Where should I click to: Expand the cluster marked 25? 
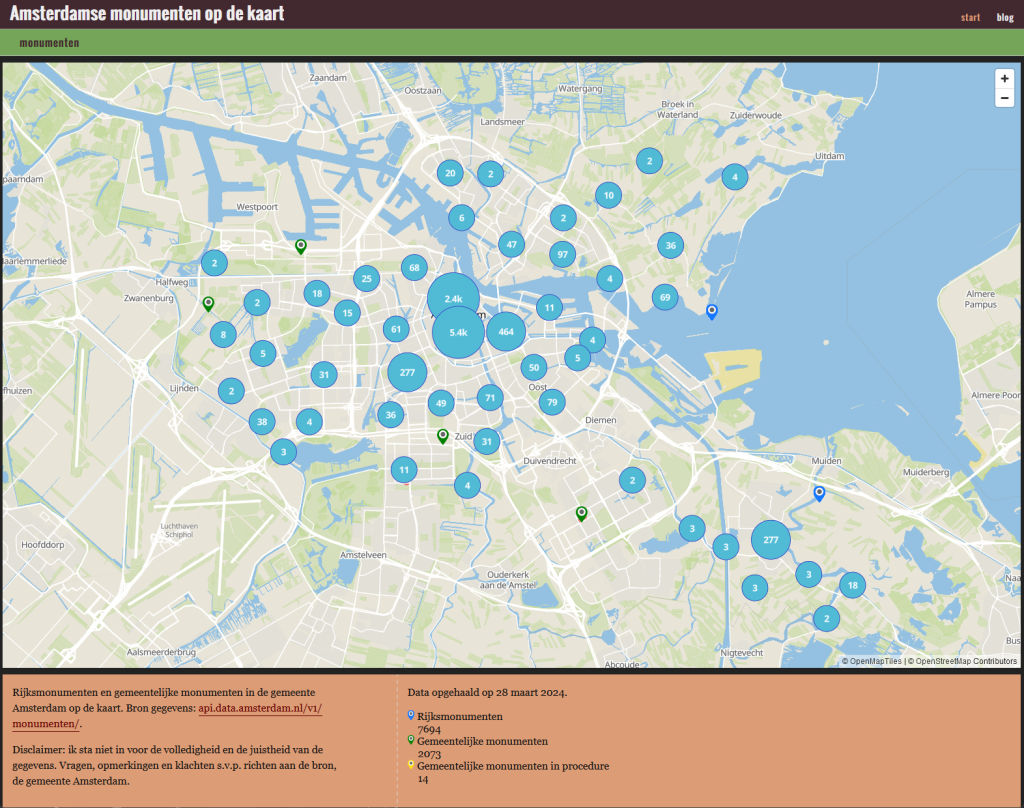[x=366, y=279]
